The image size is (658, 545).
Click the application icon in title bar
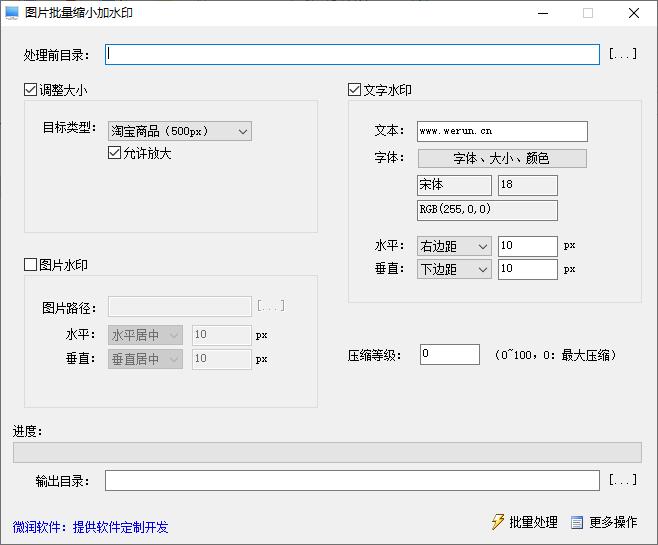[12, 13]
